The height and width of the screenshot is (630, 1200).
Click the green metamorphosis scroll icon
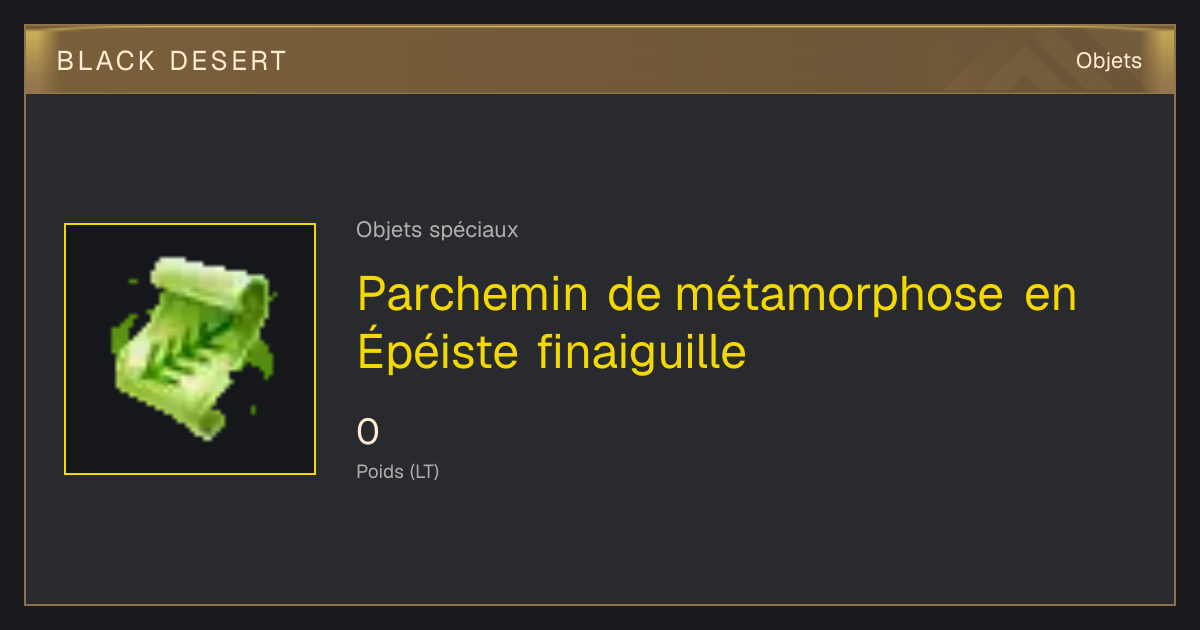(190, 349)
